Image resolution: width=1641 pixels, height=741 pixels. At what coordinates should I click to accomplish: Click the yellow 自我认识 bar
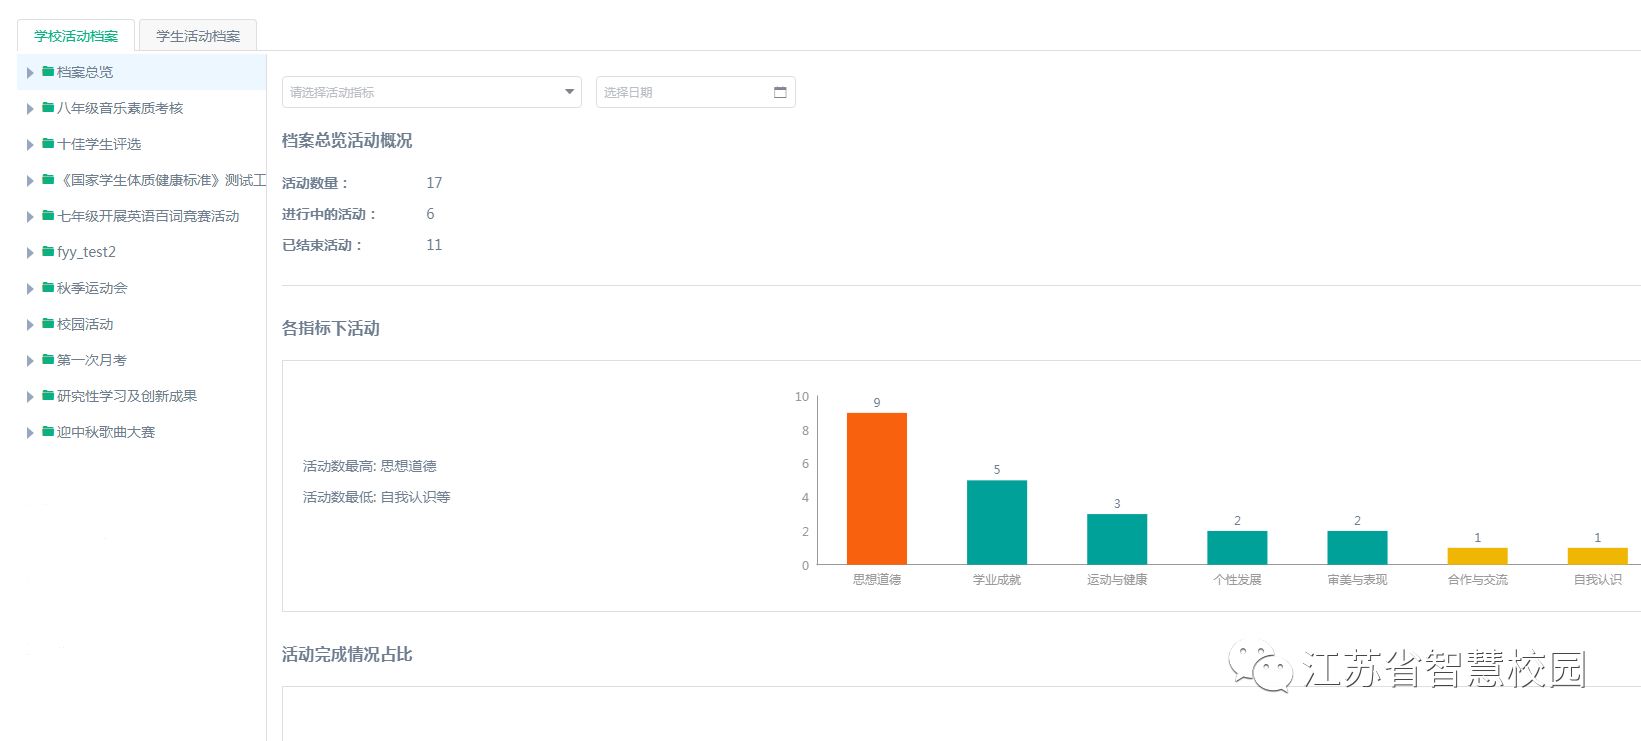click(x=1597, y=556)
